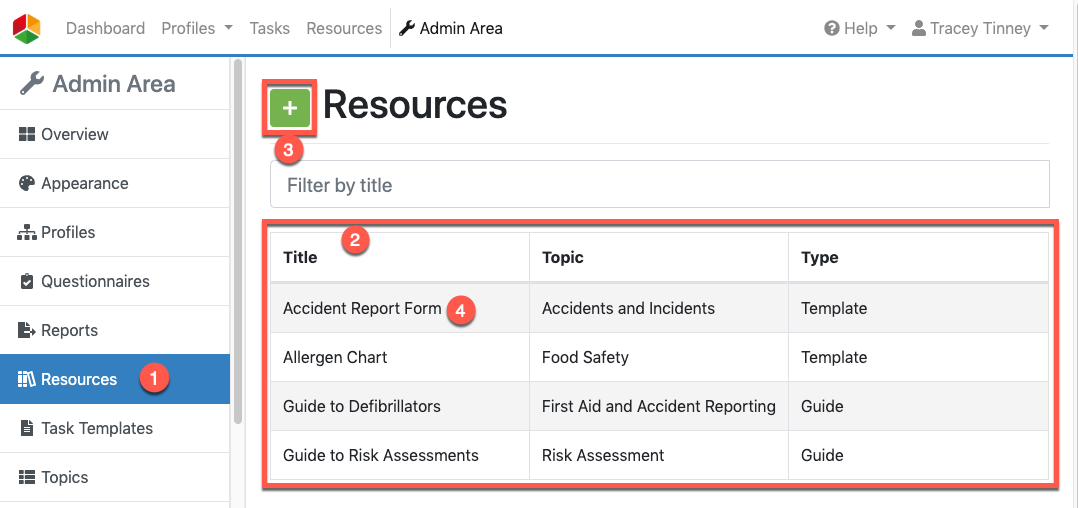
Task: Open the Guide to Defibrillators resource
Action: click(x=362, y=406)
